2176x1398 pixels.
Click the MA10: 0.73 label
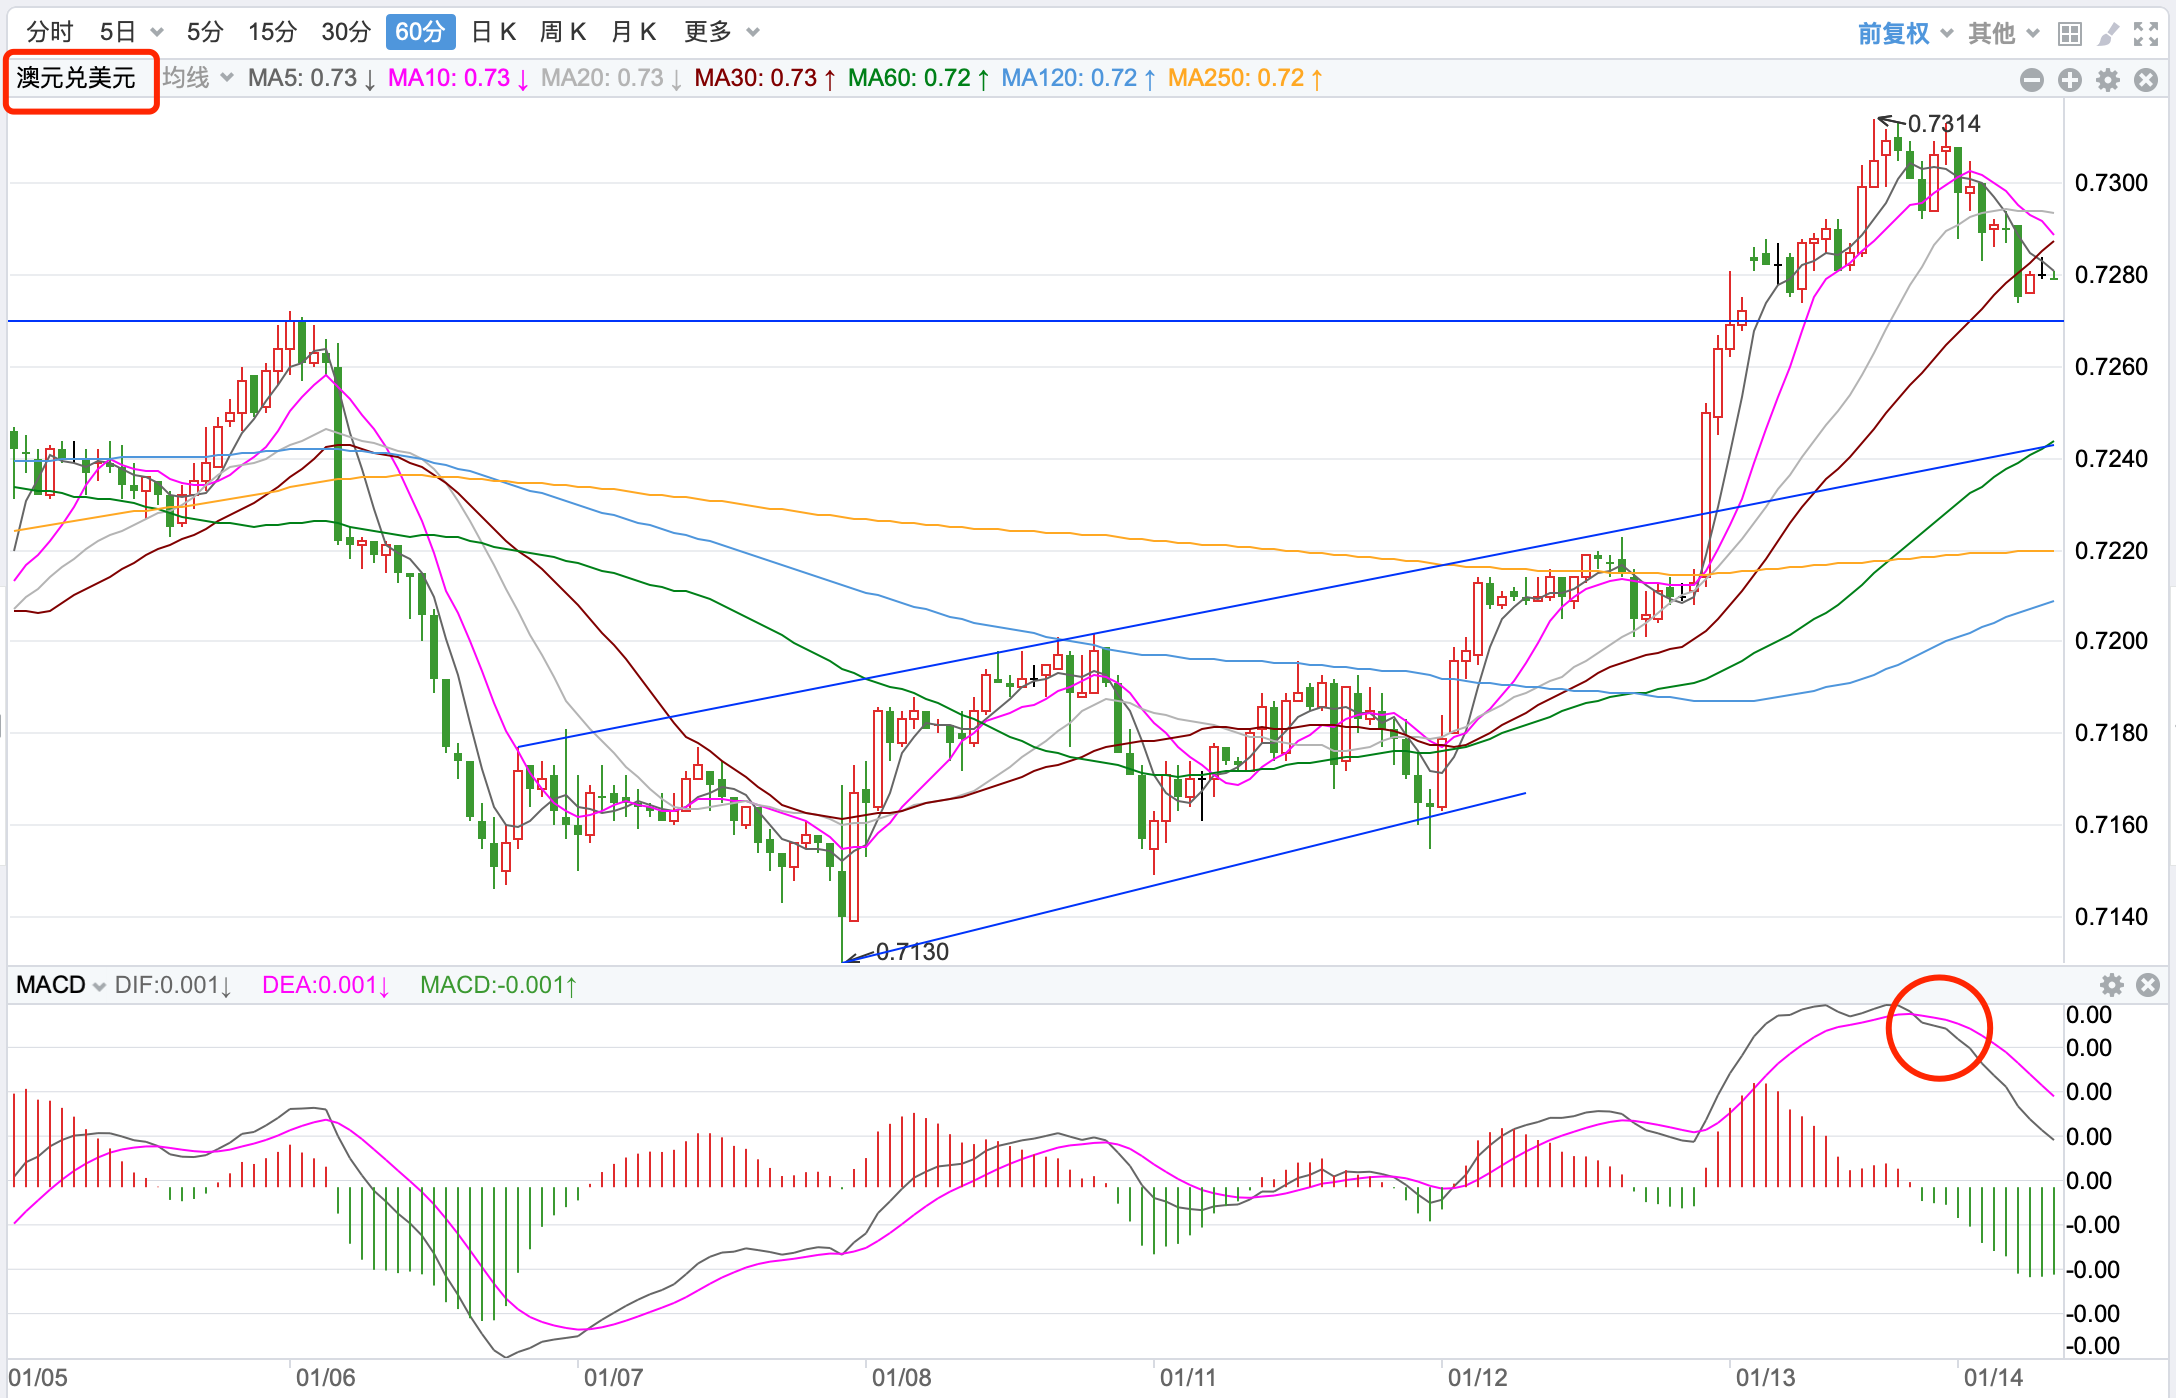tap(459, 78)
